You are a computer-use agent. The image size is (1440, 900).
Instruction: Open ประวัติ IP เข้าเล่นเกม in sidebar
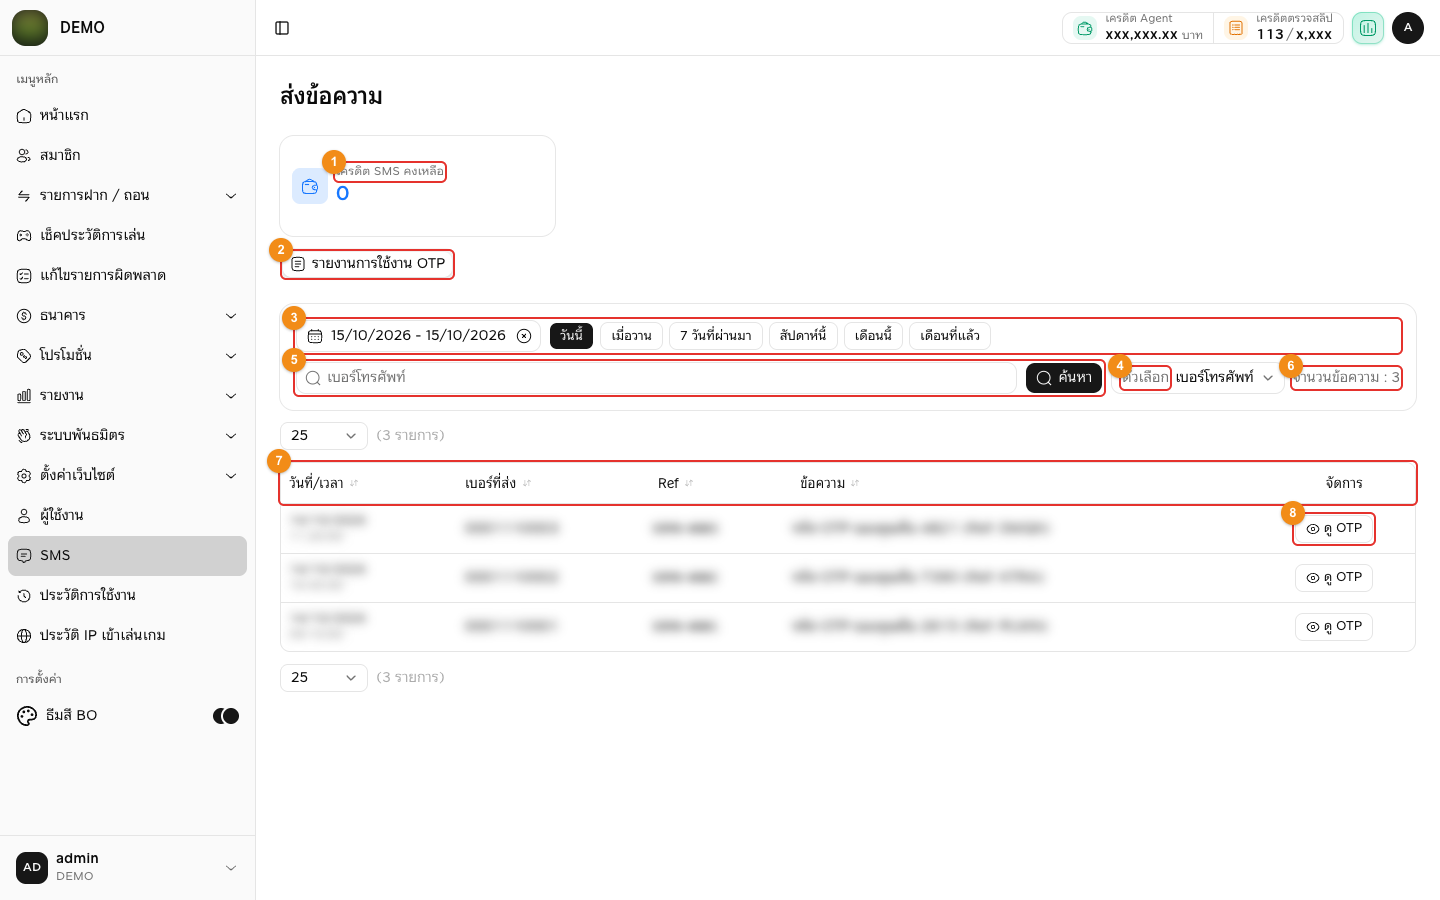[x=128, y=636]
